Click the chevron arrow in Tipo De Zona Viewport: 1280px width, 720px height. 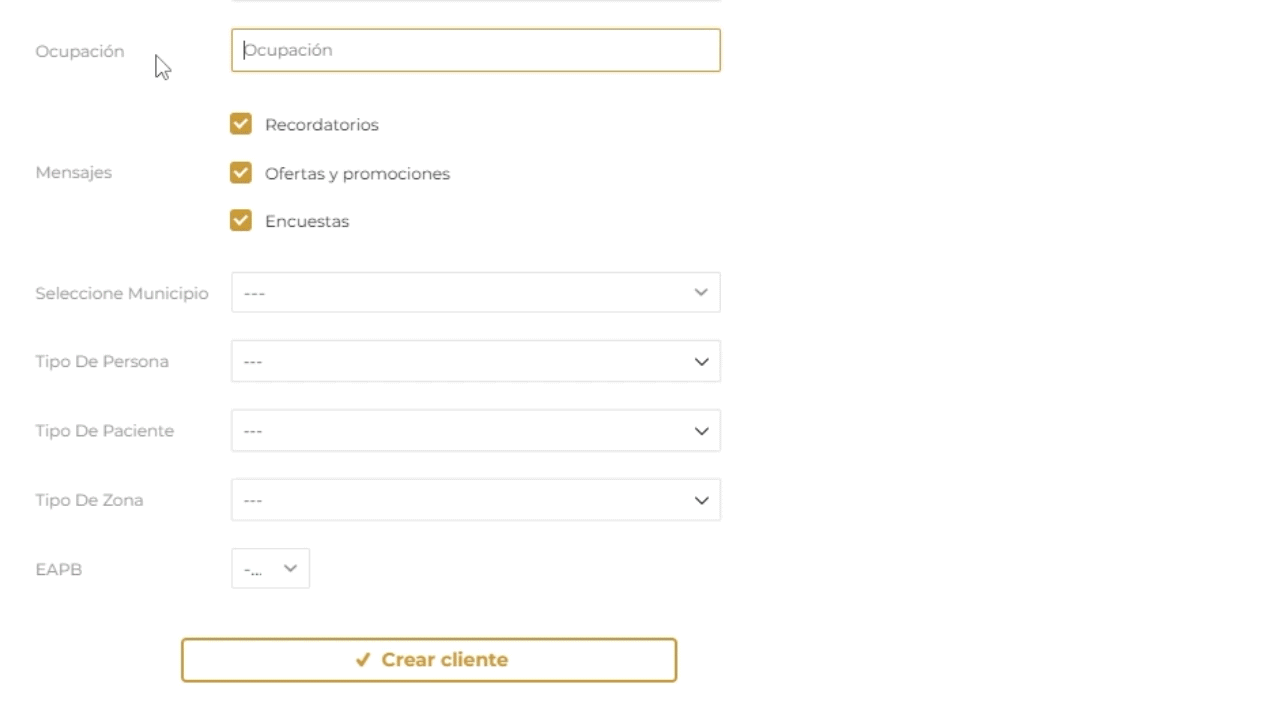701,500
